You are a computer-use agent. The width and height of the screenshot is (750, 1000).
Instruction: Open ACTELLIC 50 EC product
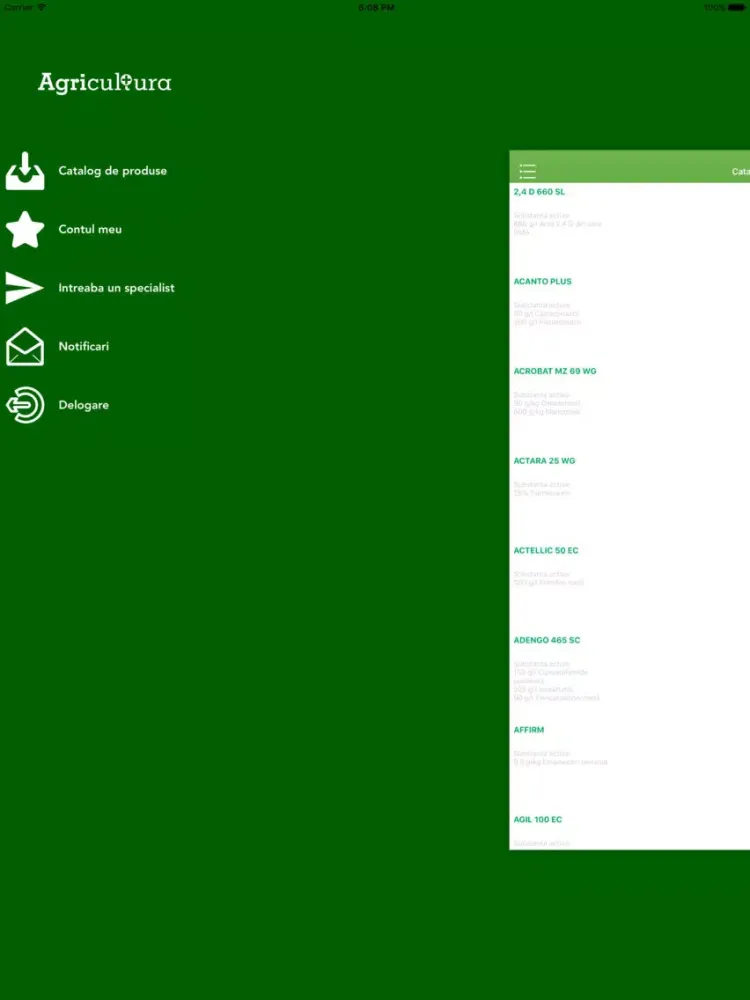546,551
